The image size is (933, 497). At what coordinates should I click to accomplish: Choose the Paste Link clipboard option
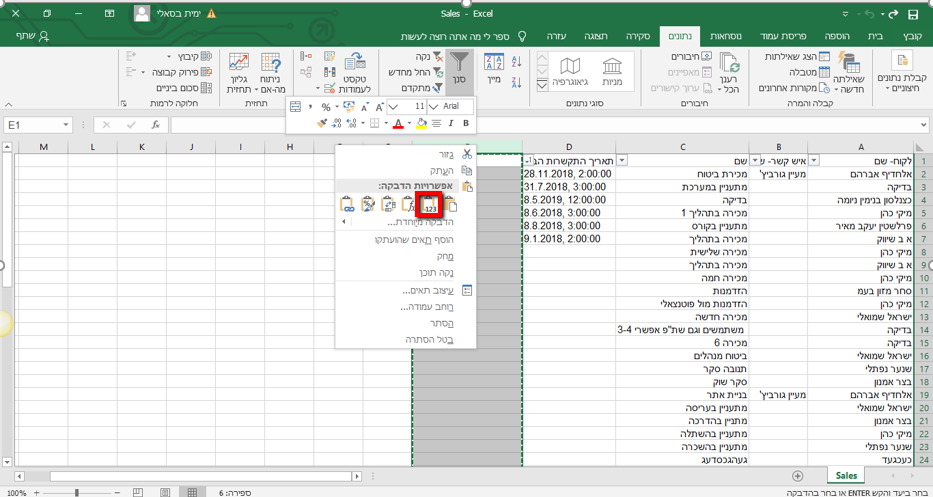pyautogui.click(x=347, y=204)
